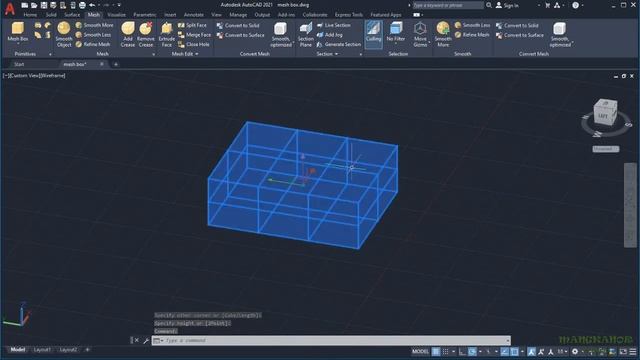This screenshot has height=360, width=640.
Task: Toggle snap mode in status bar
Action: tap(446, 351)
